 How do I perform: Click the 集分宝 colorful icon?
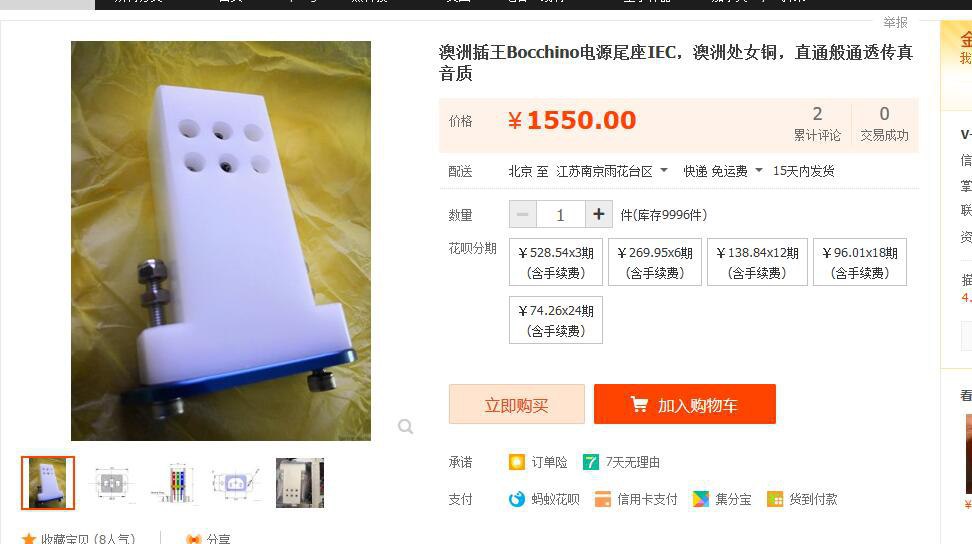click(x=700, y=499)
